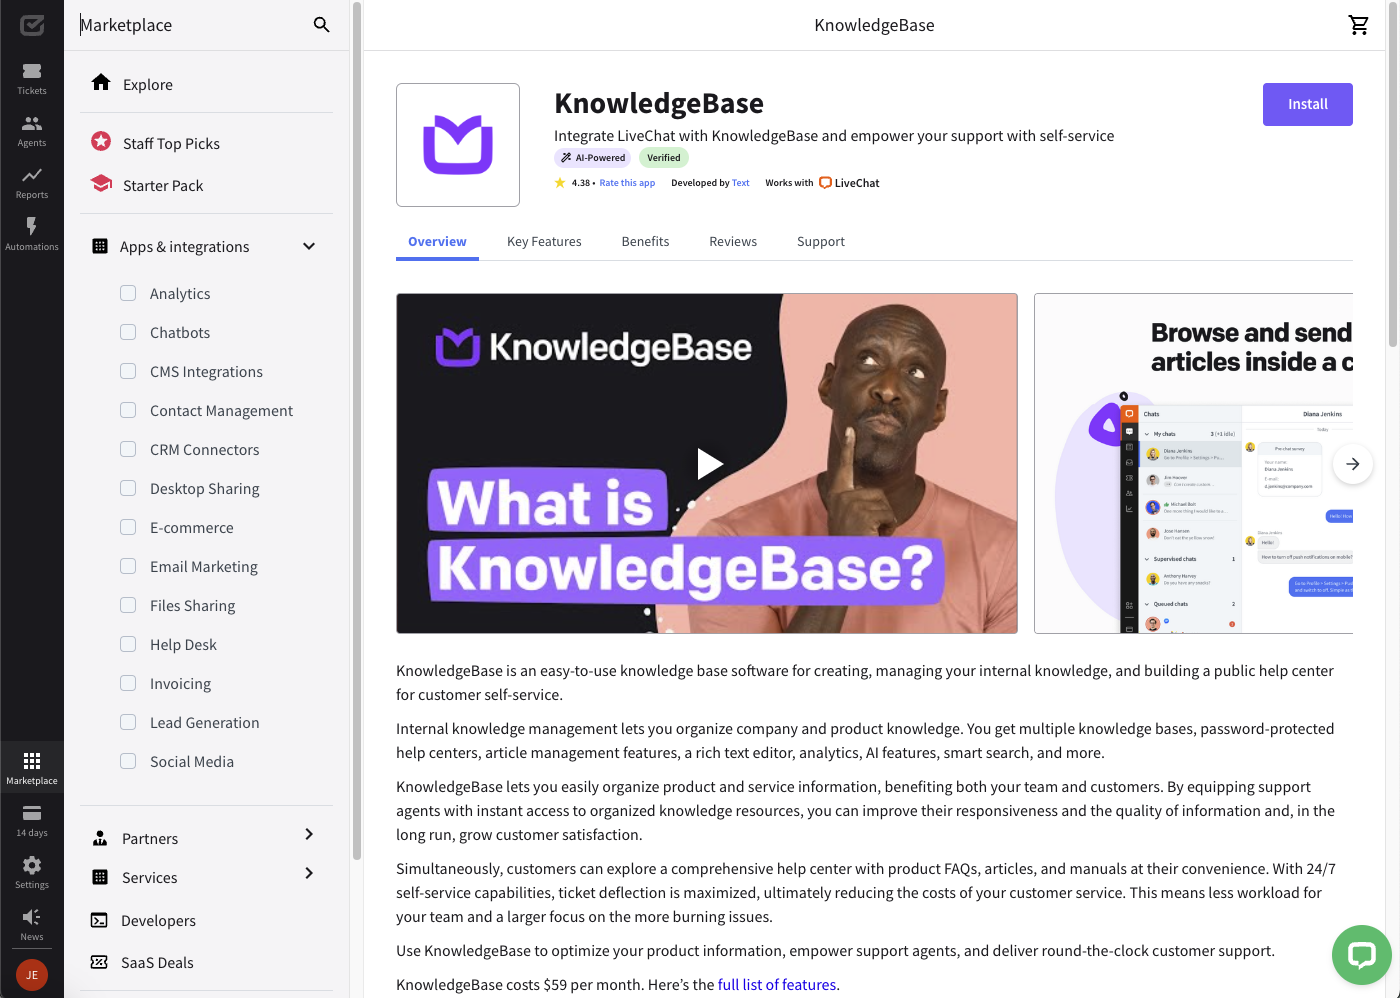Check the Chatbots category checkbox
The height and width of the screenshot is (998, 1400).
click(128, 332)
